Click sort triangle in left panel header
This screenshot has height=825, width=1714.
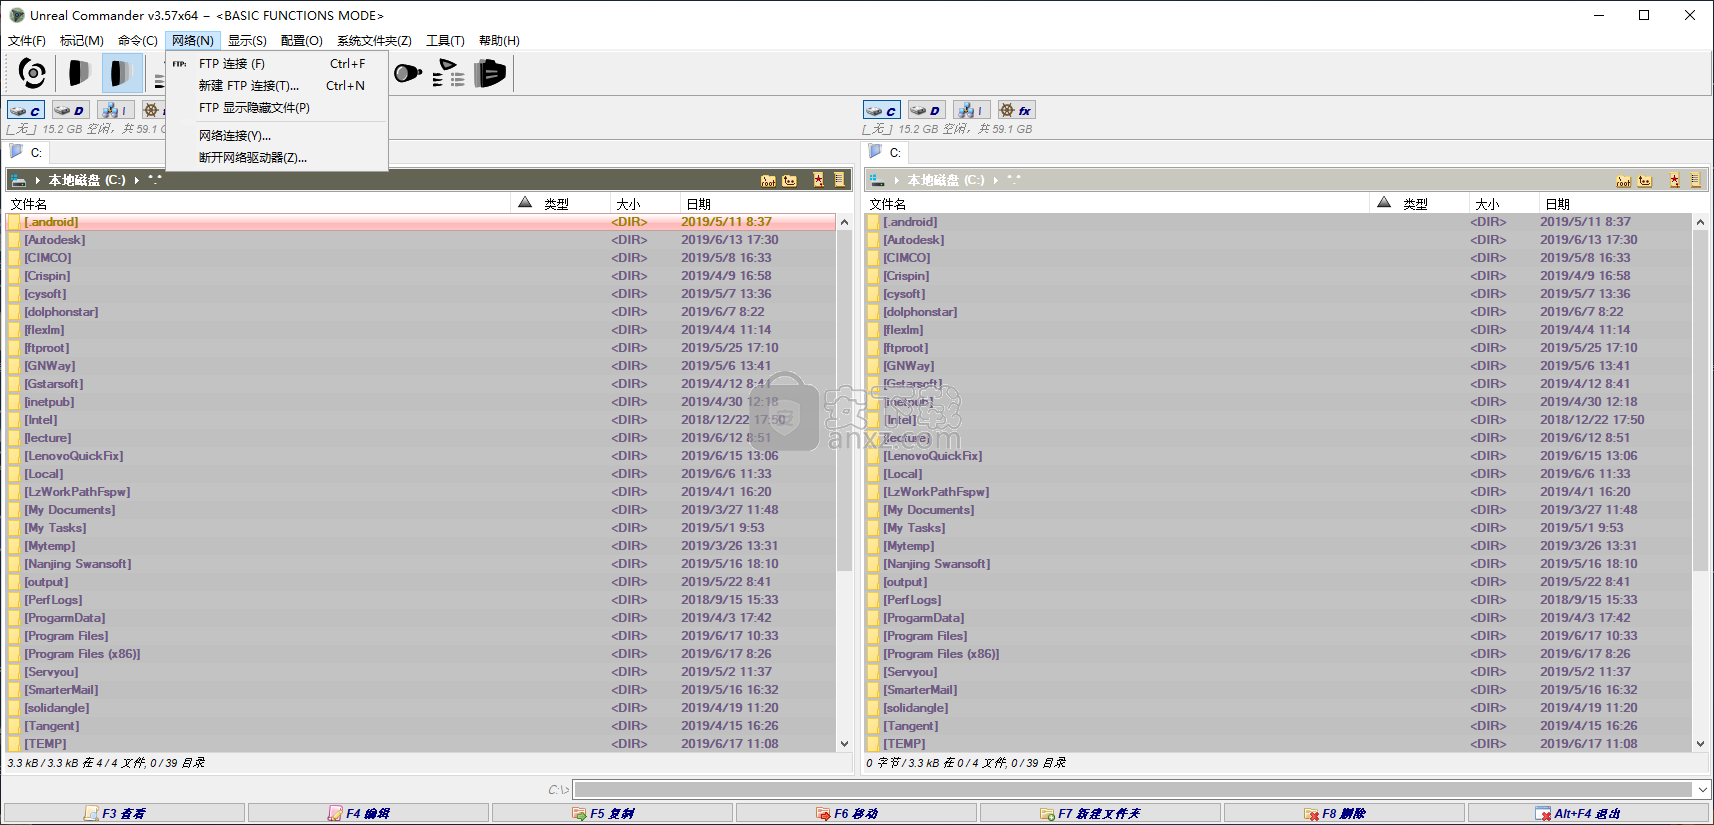click(525, 203)
